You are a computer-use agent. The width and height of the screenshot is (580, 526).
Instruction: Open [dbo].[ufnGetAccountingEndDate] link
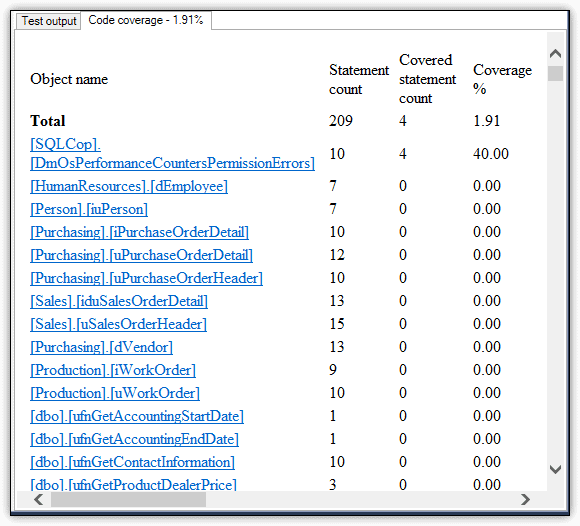pos(134,439)
